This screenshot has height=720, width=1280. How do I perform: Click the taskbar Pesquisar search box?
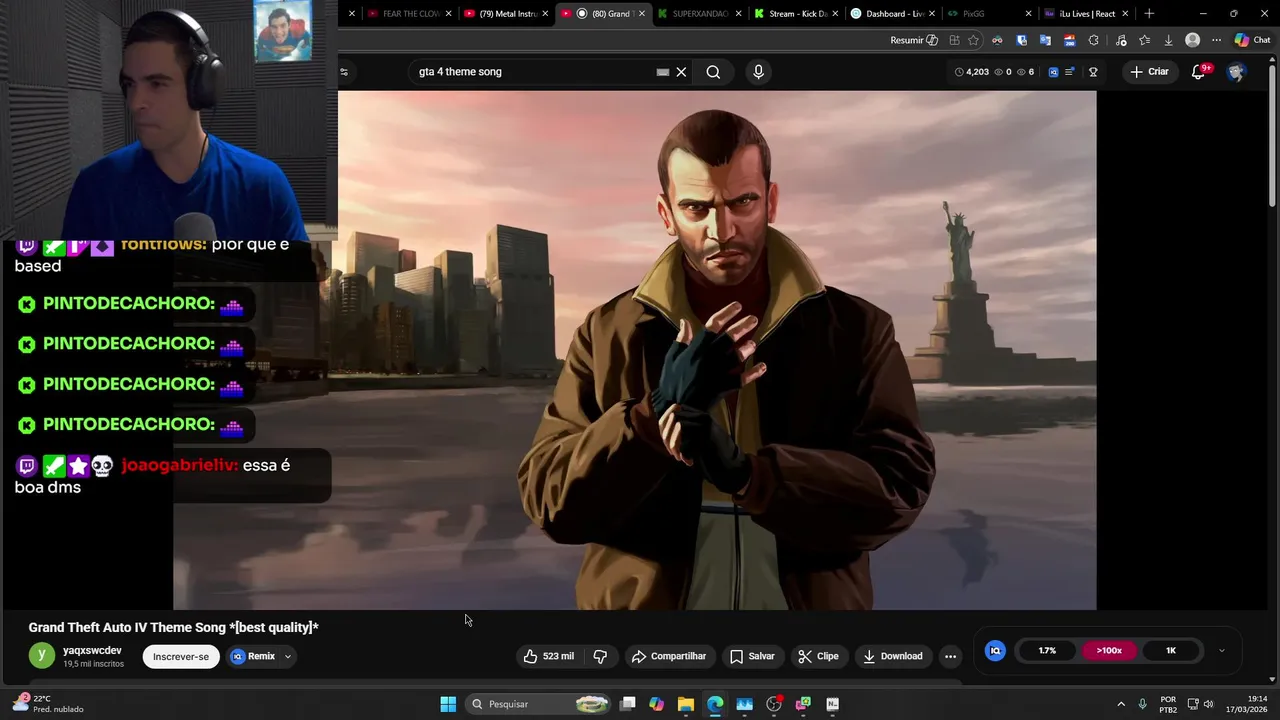pos(538,704)
